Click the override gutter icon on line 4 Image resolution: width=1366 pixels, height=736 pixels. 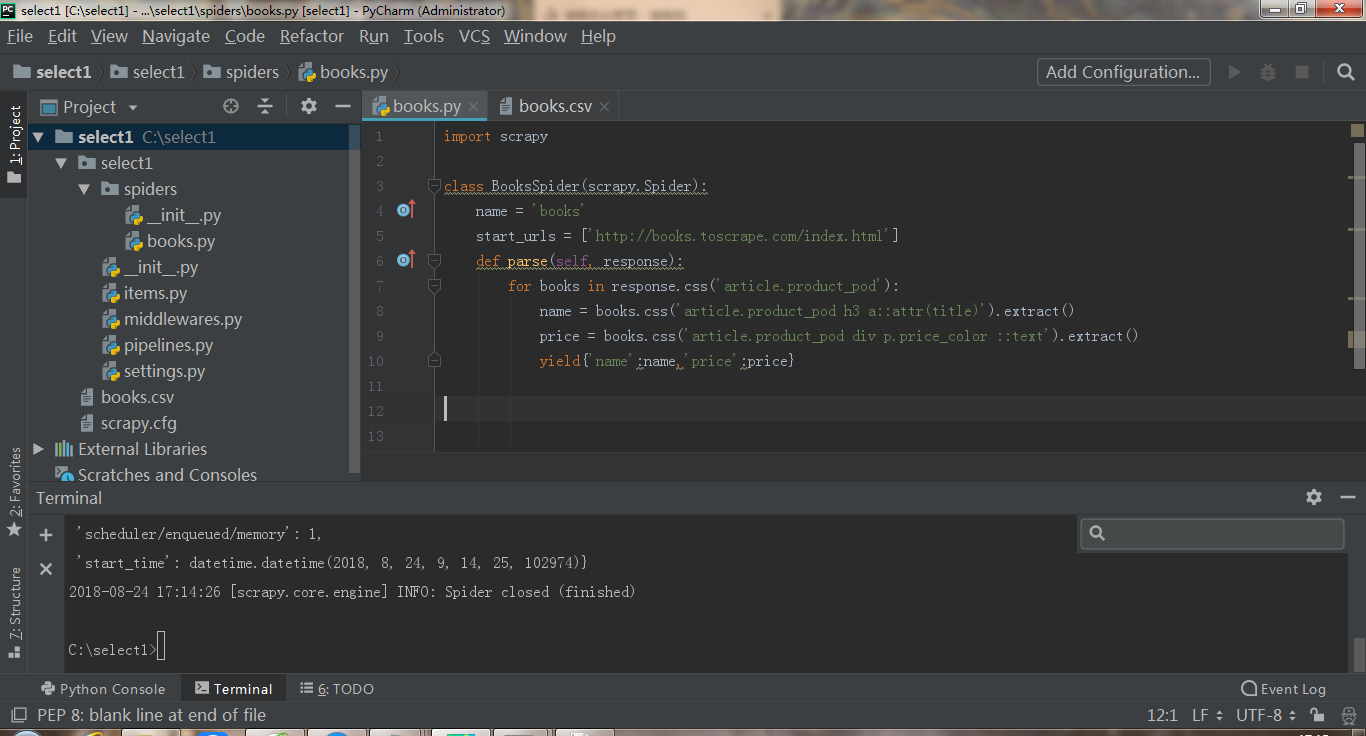(405, 210)
